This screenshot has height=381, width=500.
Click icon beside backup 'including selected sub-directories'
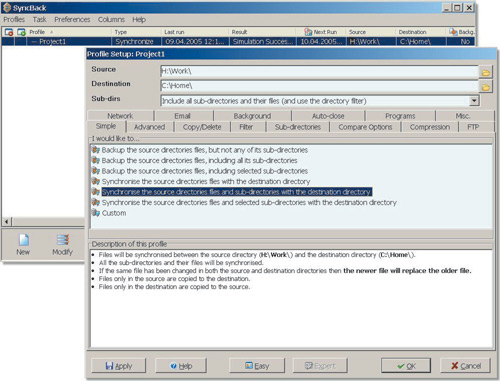tap(96, 171)
